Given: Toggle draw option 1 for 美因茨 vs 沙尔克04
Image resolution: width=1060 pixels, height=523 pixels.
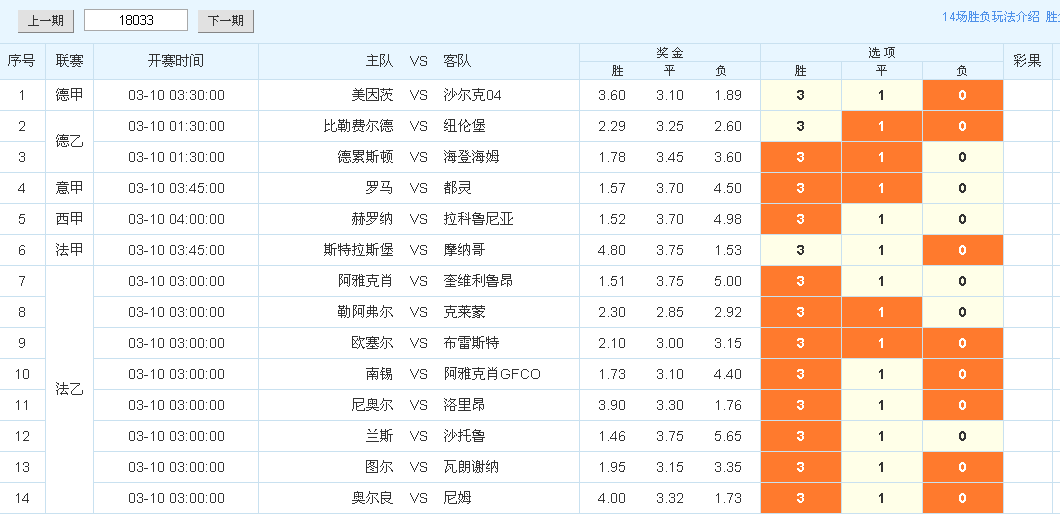Looking at the screenshot, I should (x=881, y=96).
